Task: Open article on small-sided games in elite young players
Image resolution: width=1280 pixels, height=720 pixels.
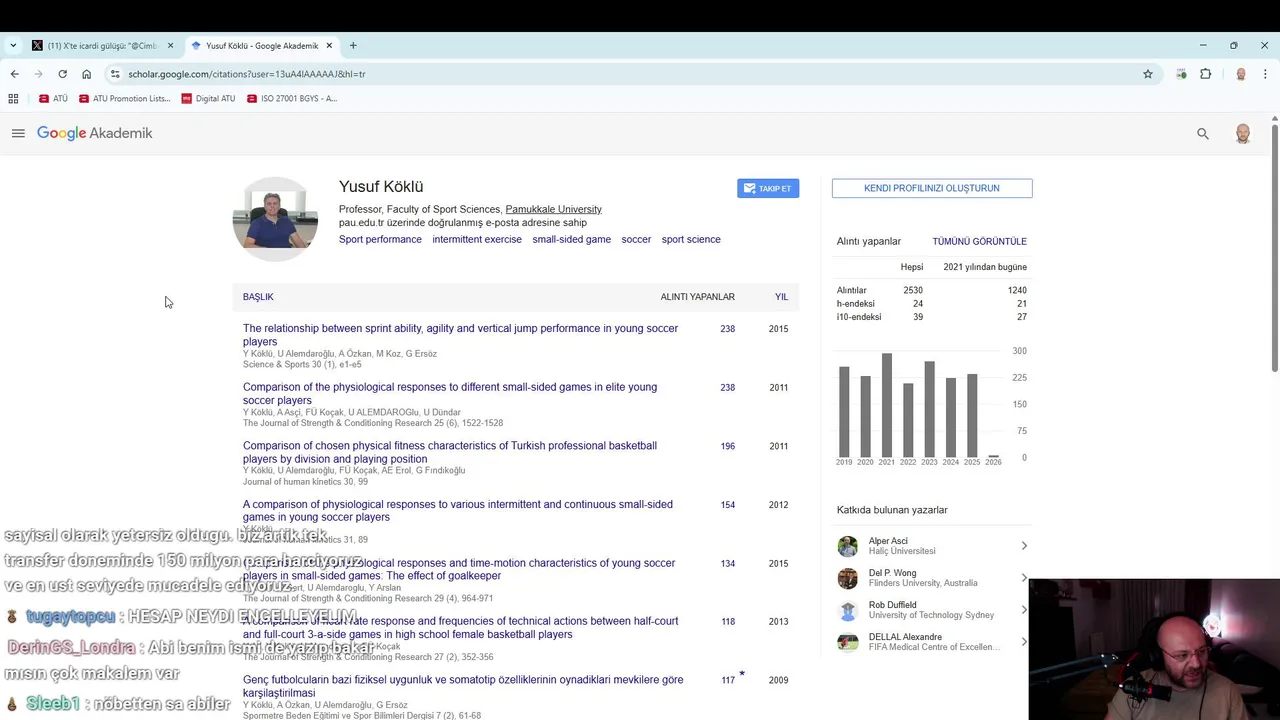Action: point(450,394)
